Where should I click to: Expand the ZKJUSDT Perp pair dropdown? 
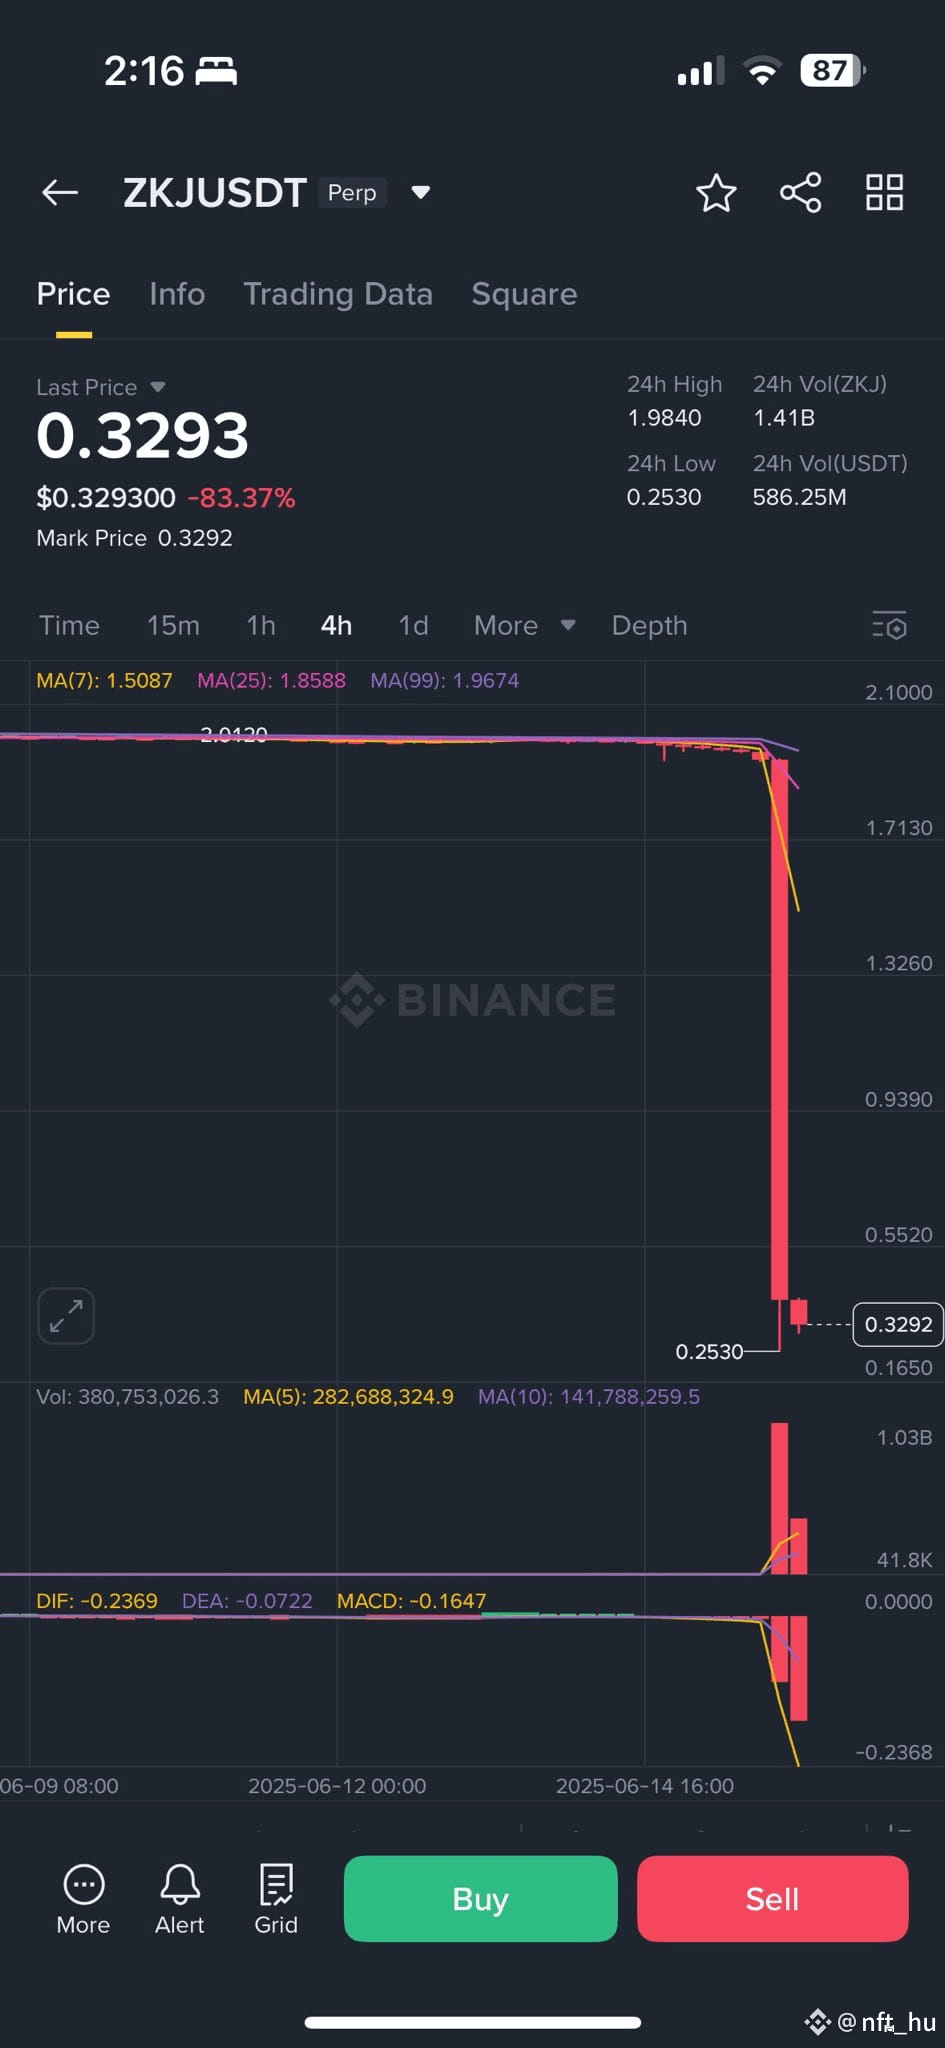(421, 192)
